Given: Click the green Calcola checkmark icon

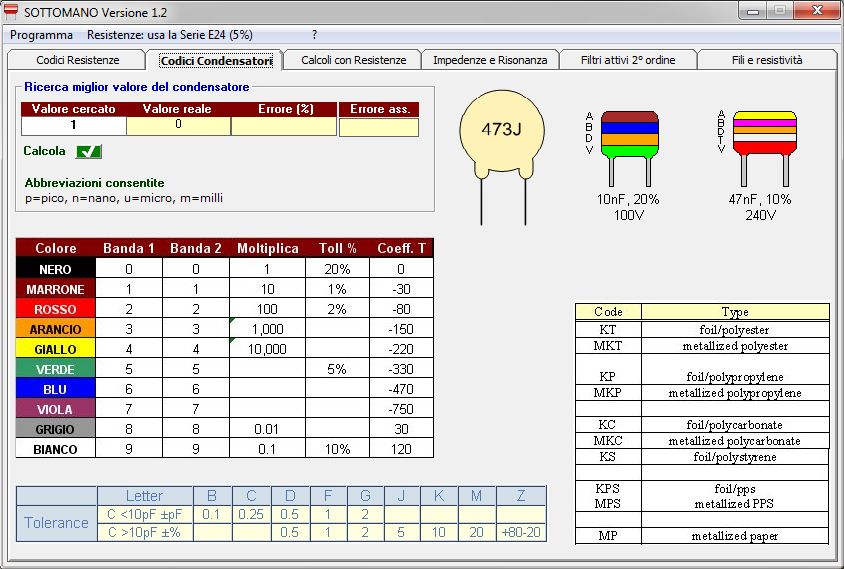Looking at the screenshot, I should (x=89, y=151).
